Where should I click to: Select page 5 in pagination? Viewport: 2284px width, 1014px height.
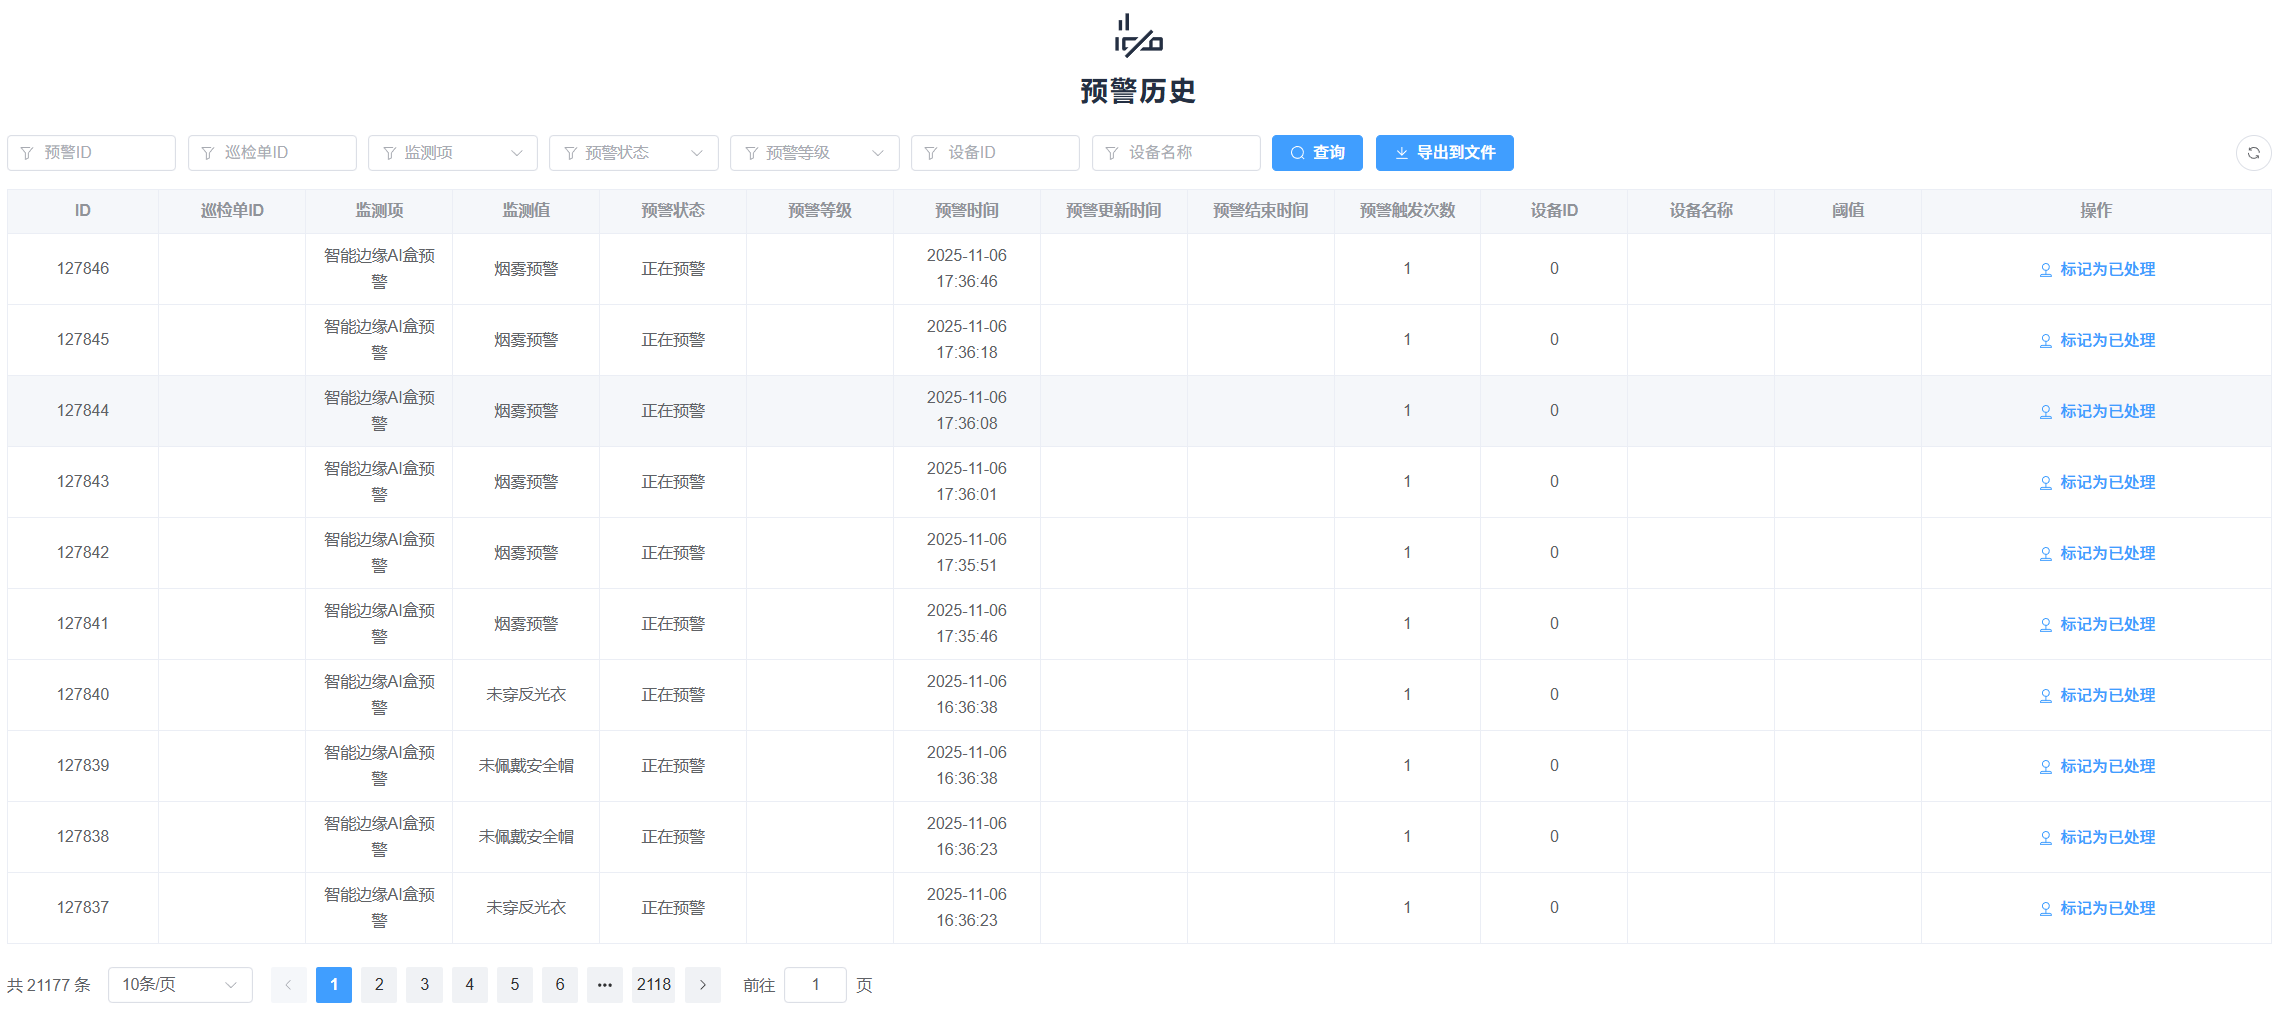coord(514,985)
